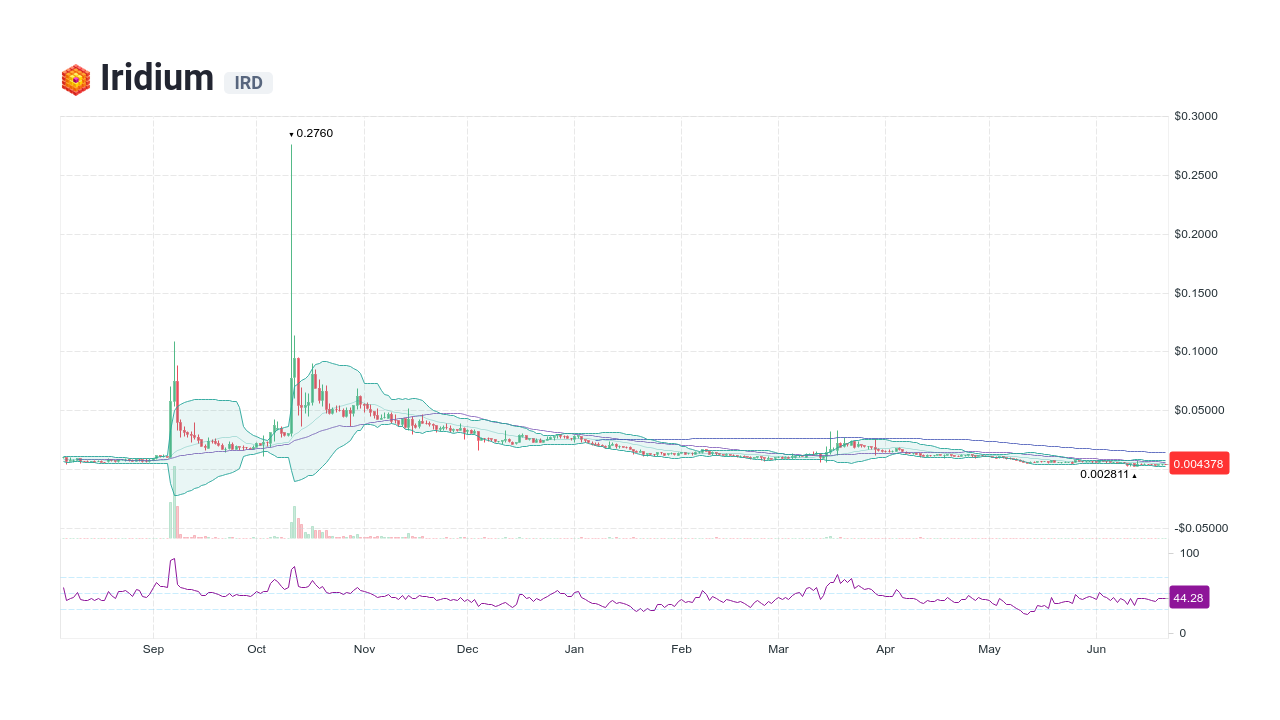Click the Iridium title heading
This screenshot has height=720, width=1280.
point(157,78)
